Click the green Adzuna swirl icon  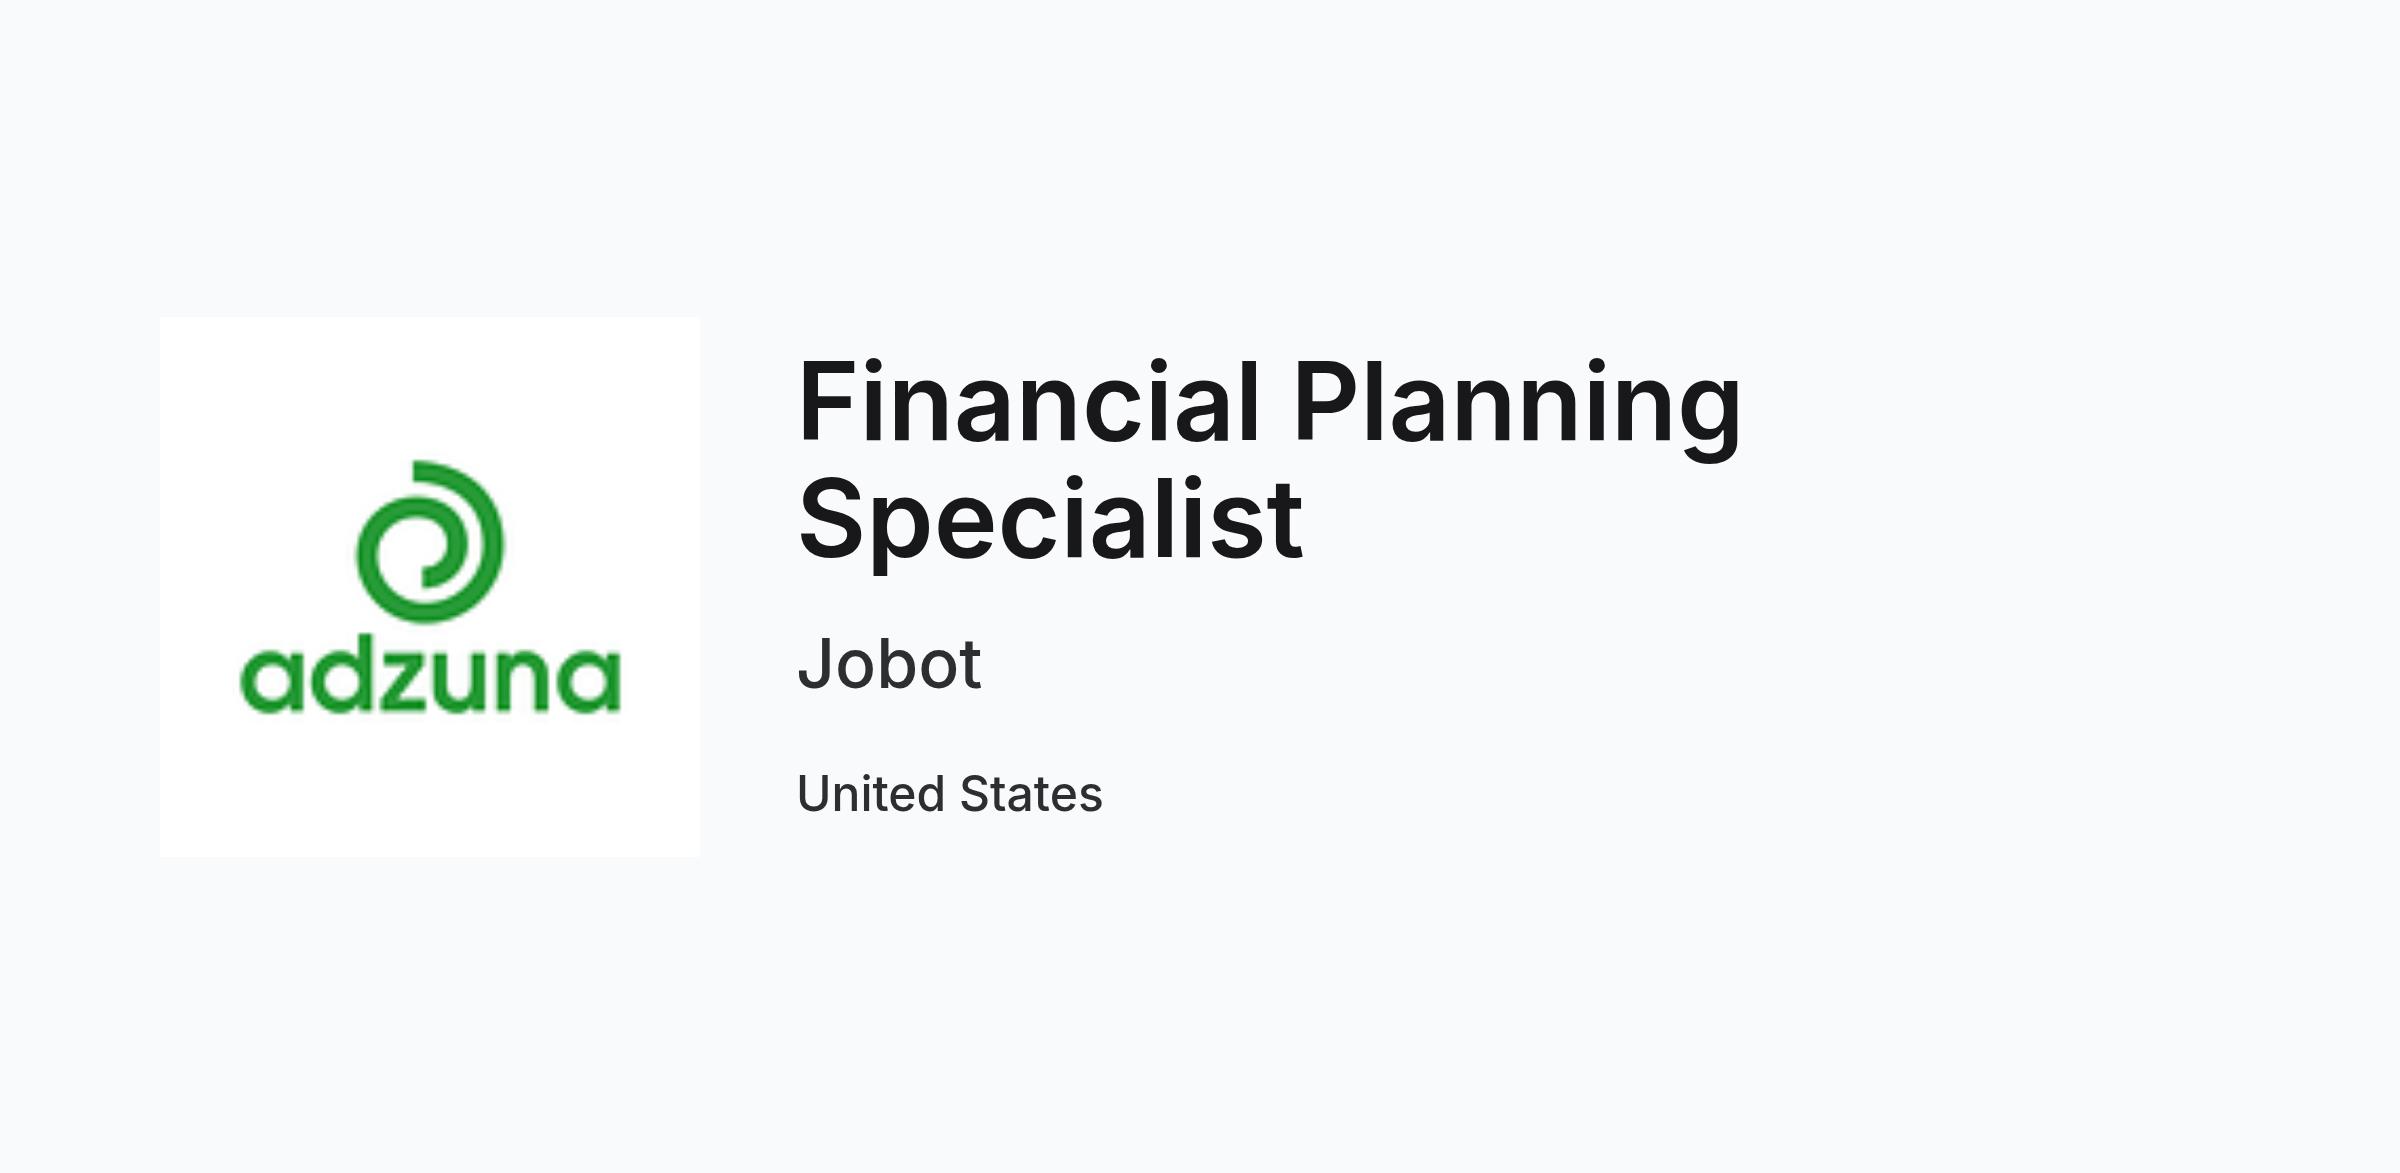point(430,541)
